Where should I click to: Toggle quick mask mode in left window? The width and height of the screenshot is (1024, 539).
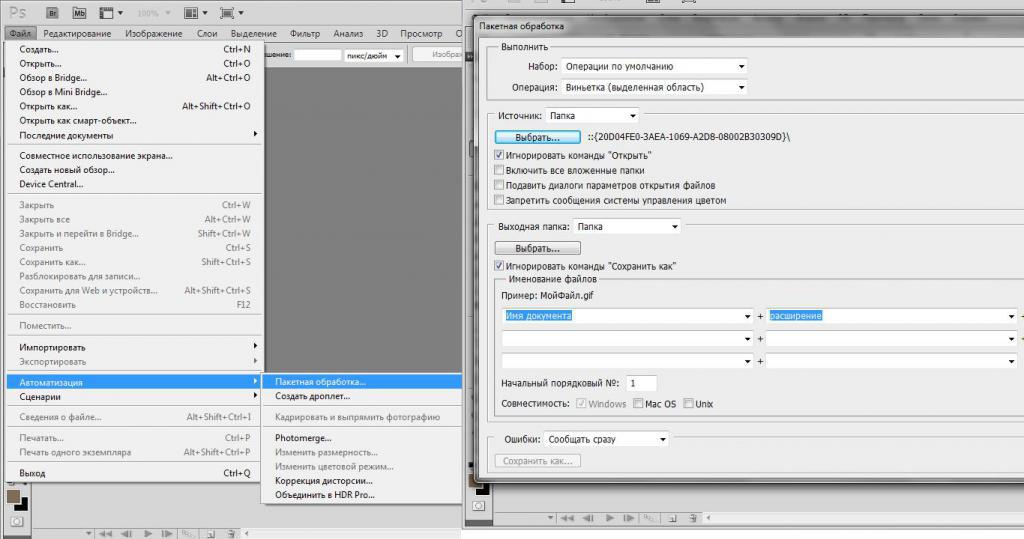point(16,521)
